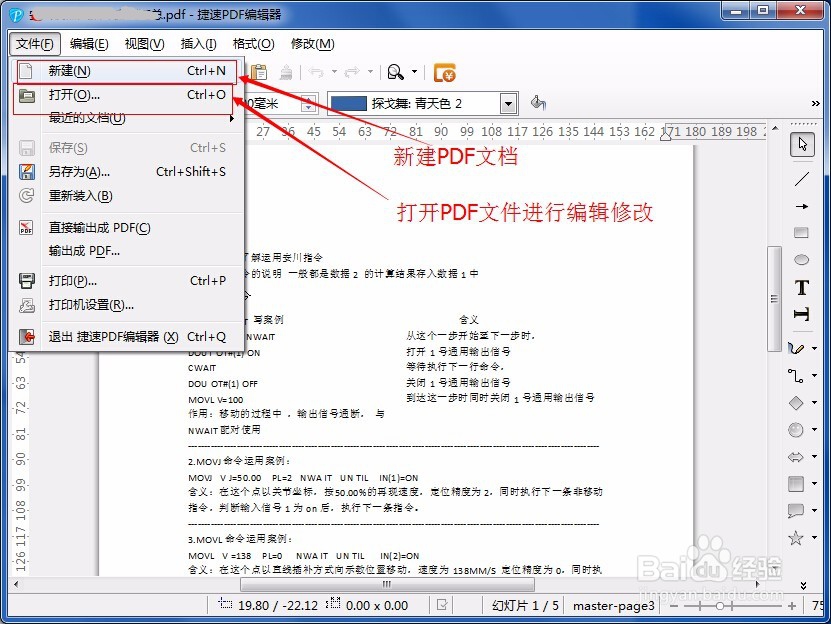831x624 pixels.
Task: Choose 另存为(A)... menu entry
Action: (125, 172)
